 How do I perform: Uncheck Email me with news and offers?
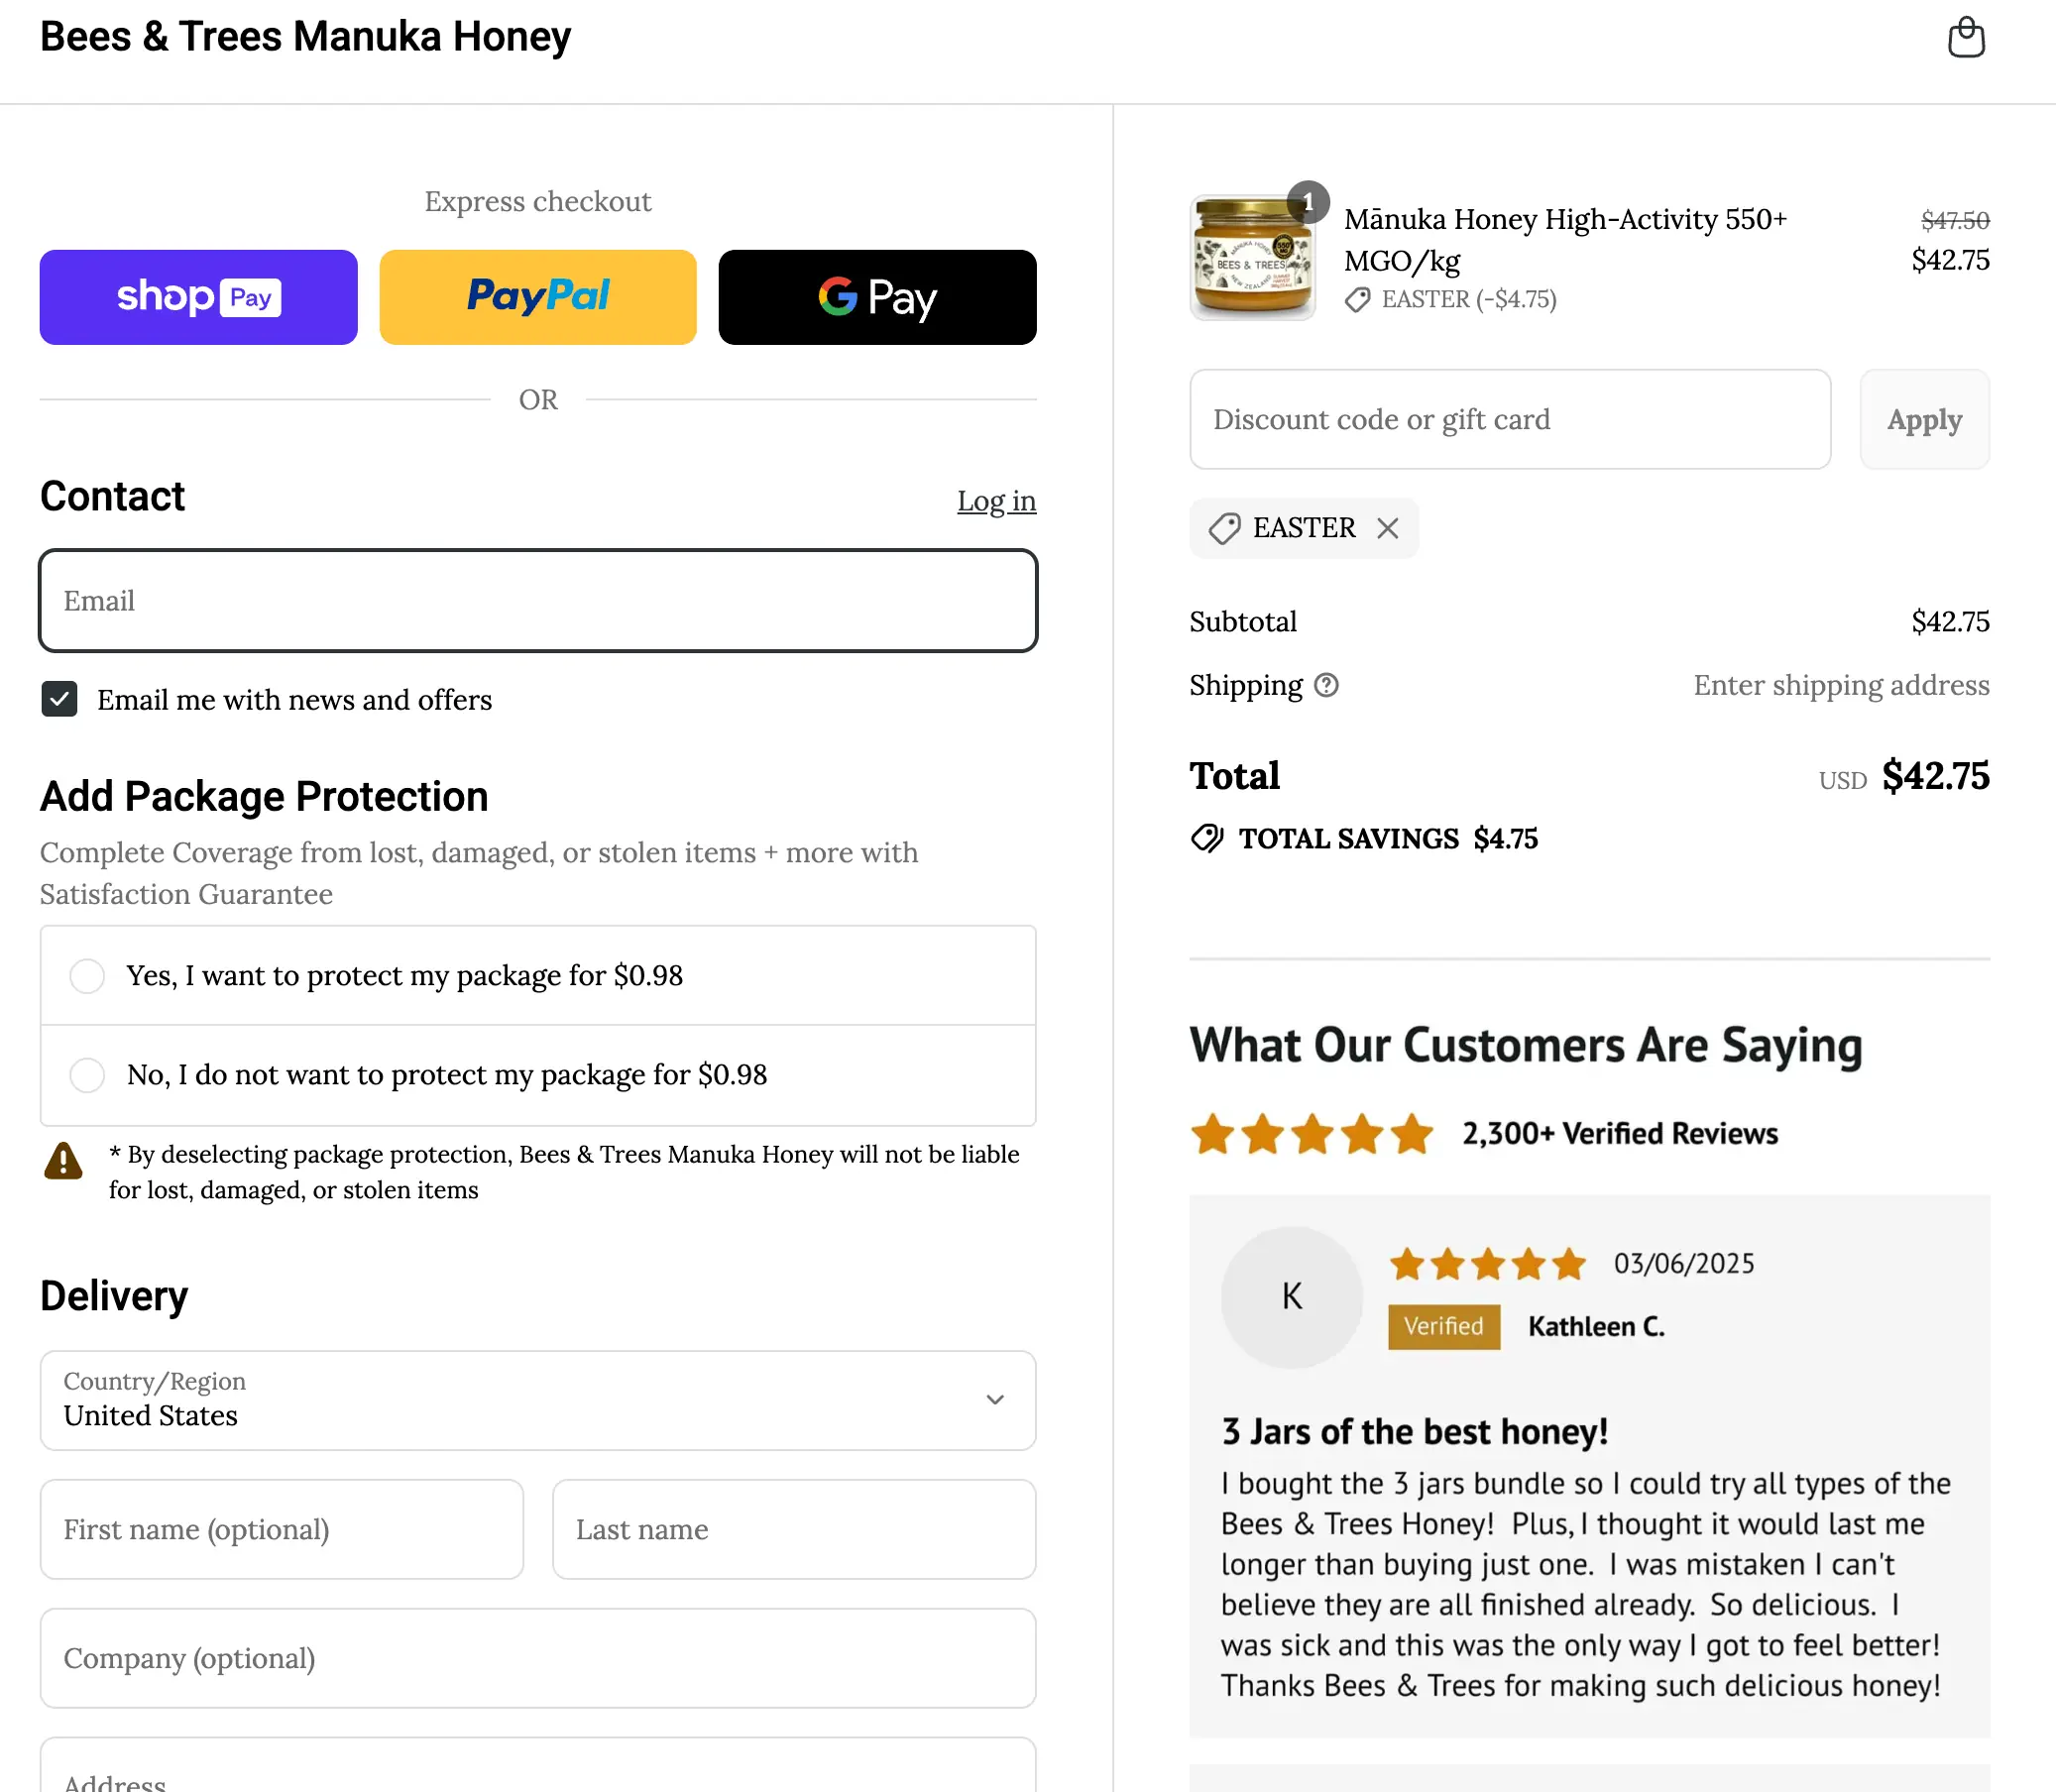60,699
